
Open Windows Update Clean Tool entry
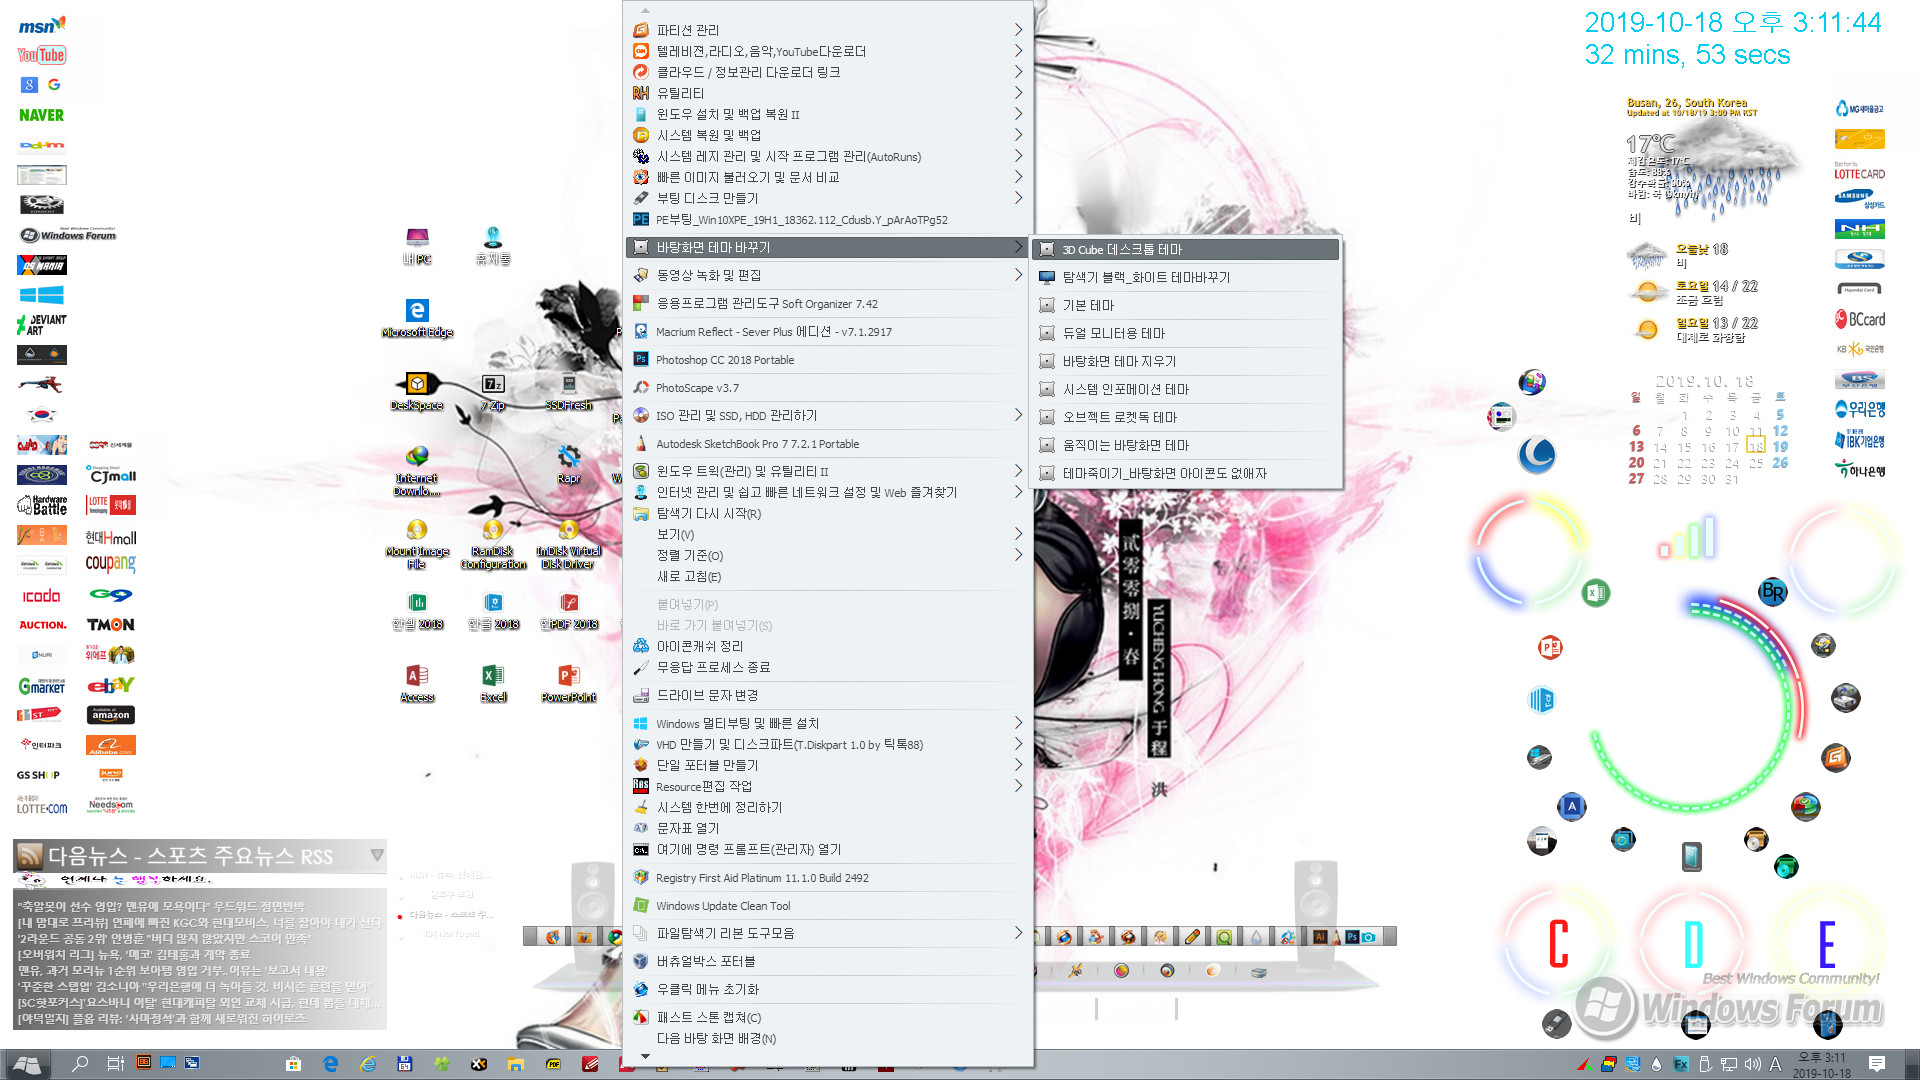[x=828, y=906]
